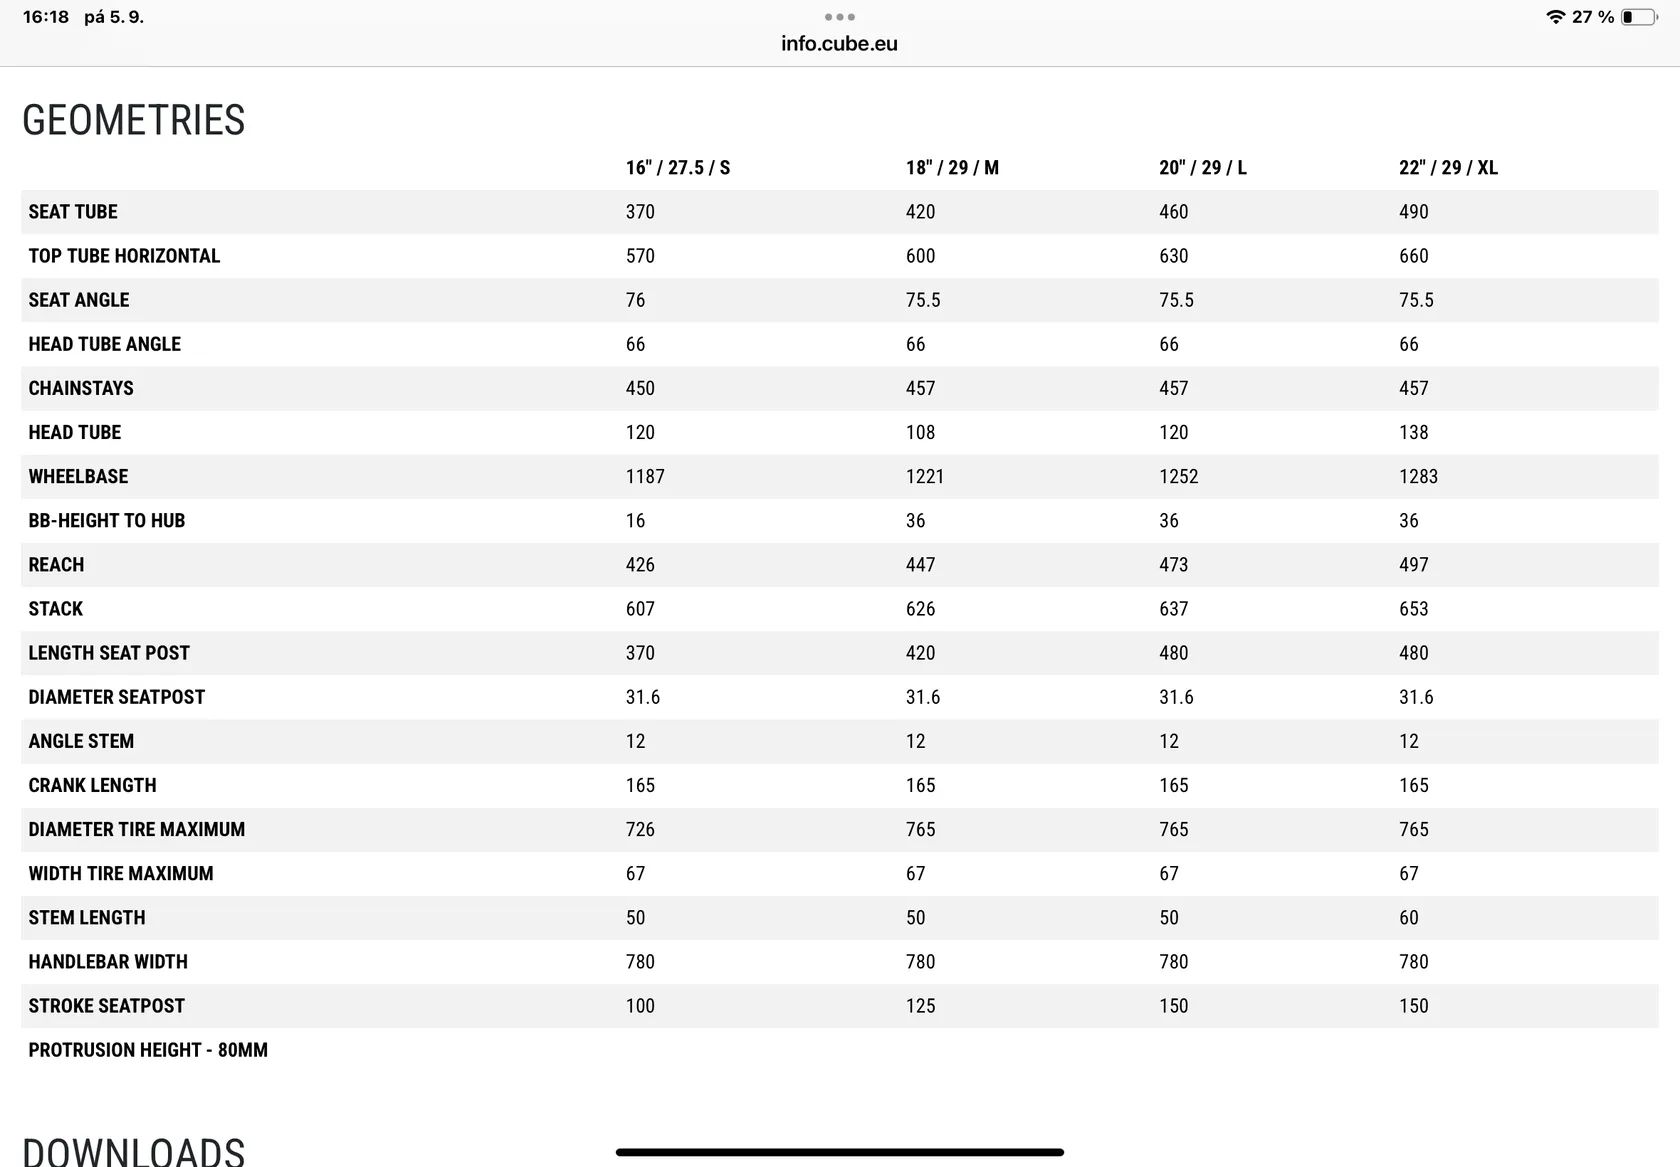Select the REACH row label
The image size is (1680, 1167).
click(56, 565)
